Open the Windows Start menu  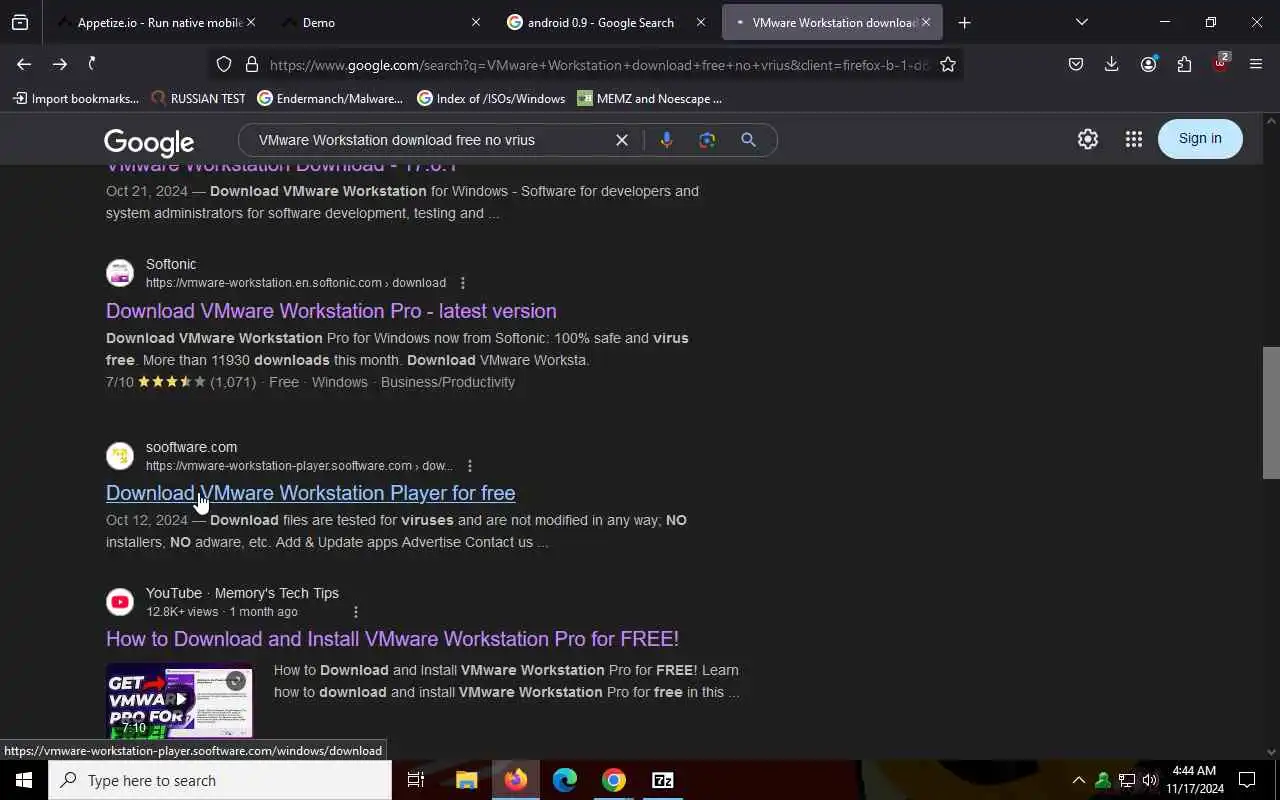(24, 780)
